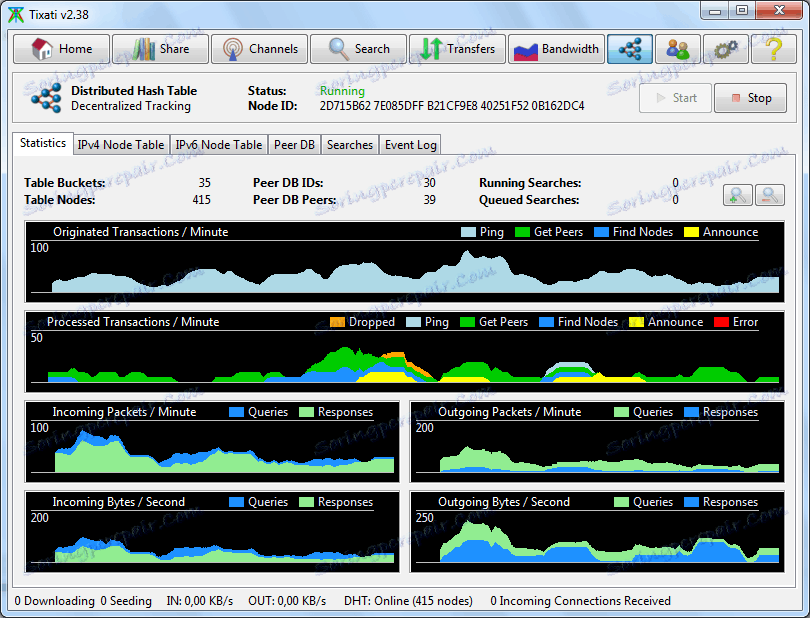Show the Bandwidth view
The width and height of the screenshot is (810, 618).
[x=556, y=49]
